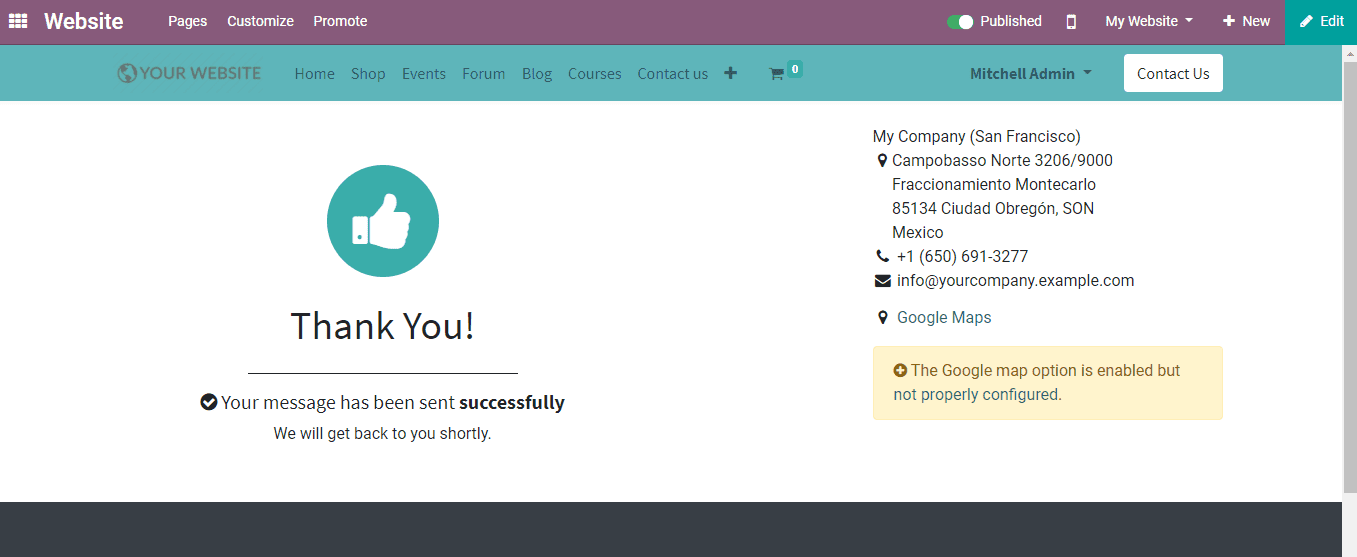
Task: Open the Google Maps link
Action: pos(944,317)
